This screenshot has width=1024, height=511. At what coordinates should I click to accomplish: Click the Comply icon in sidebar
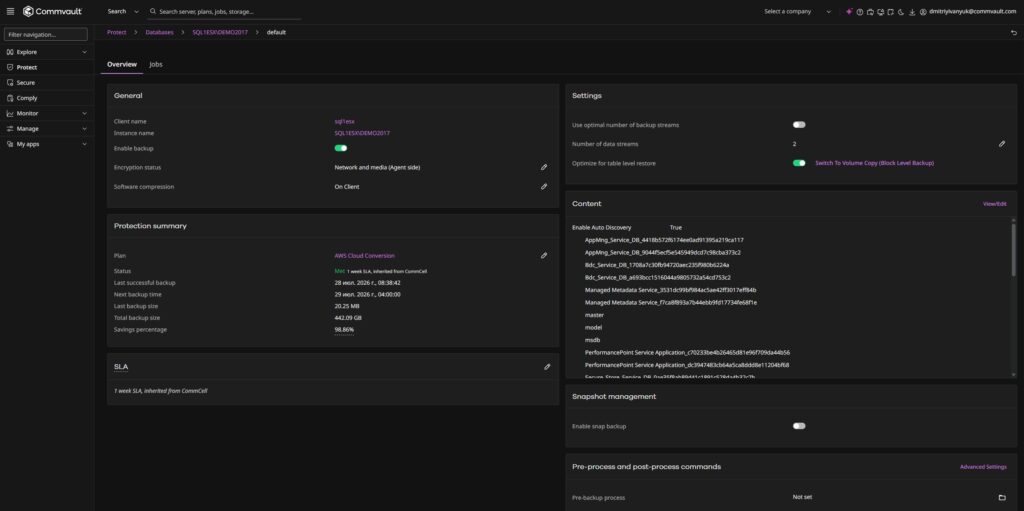10,98
